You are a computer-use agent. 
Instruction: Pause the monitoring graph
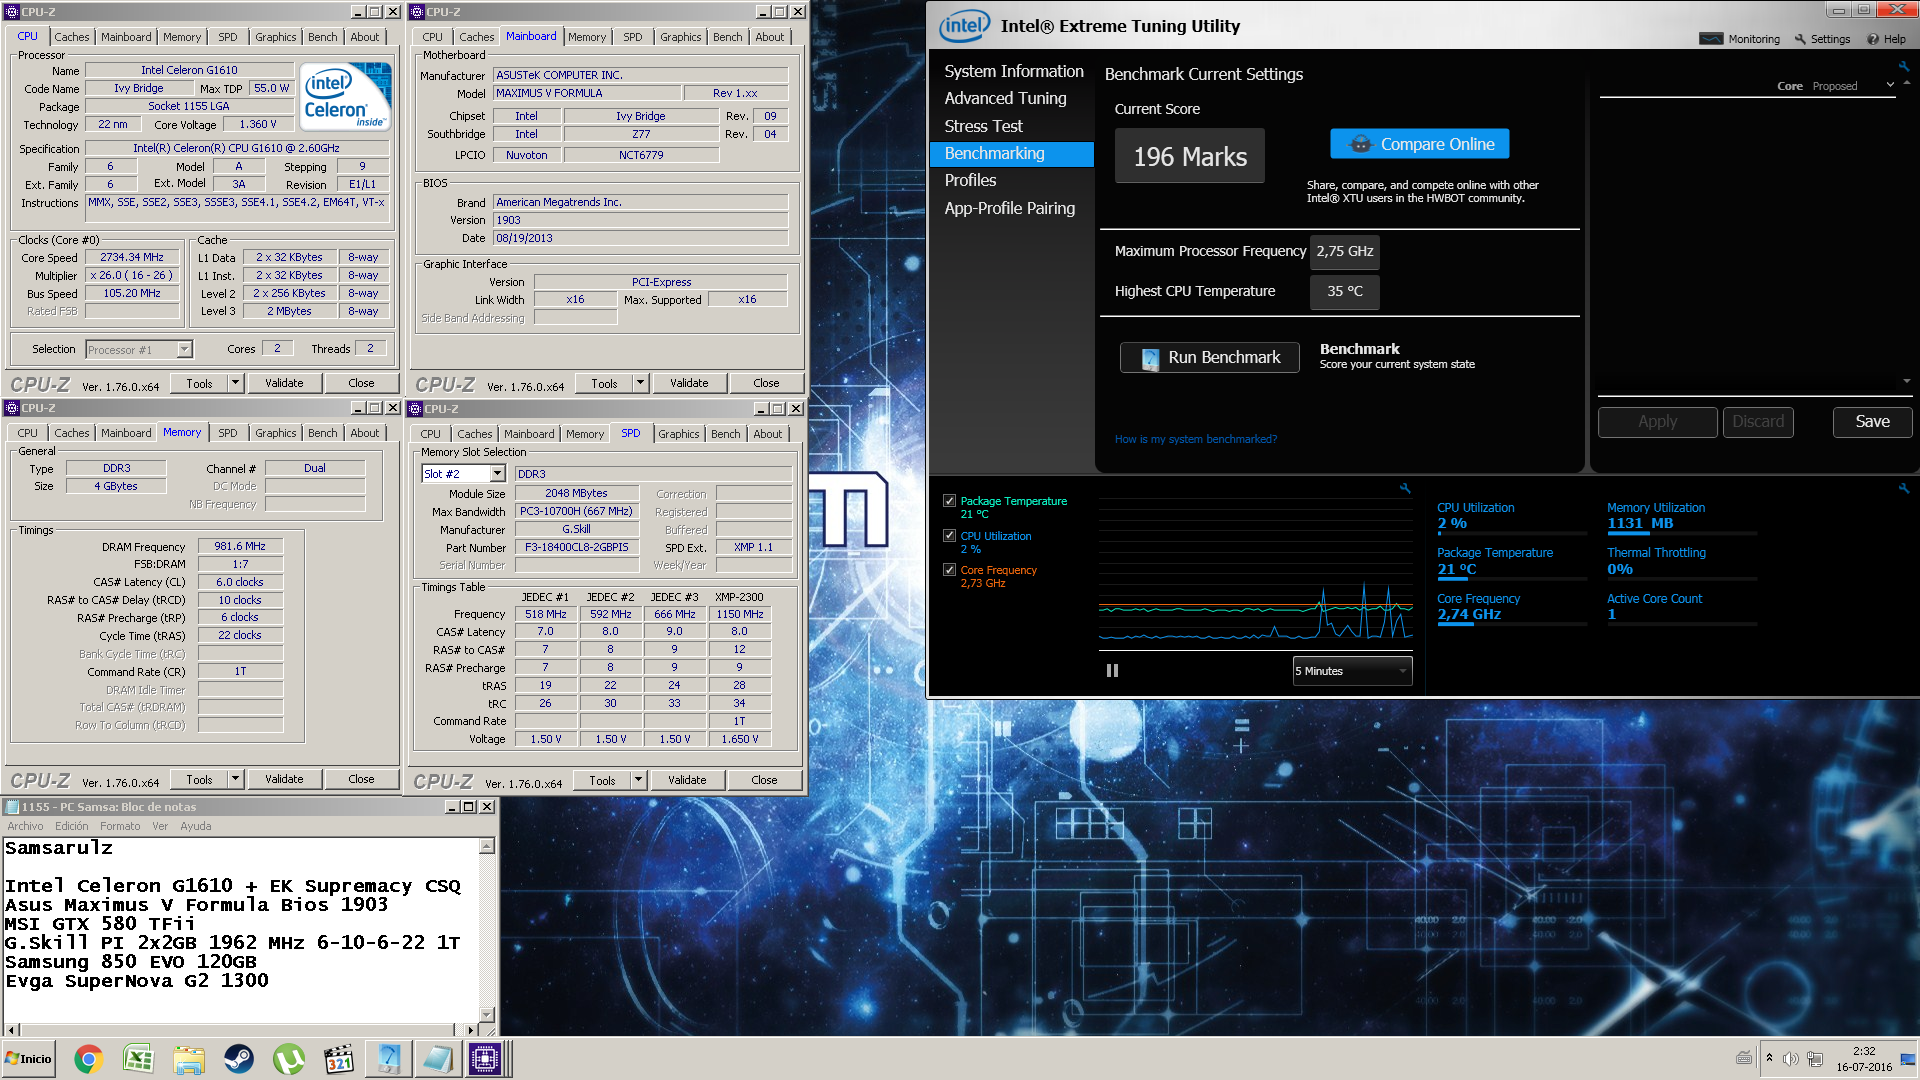click(1112, 671)
